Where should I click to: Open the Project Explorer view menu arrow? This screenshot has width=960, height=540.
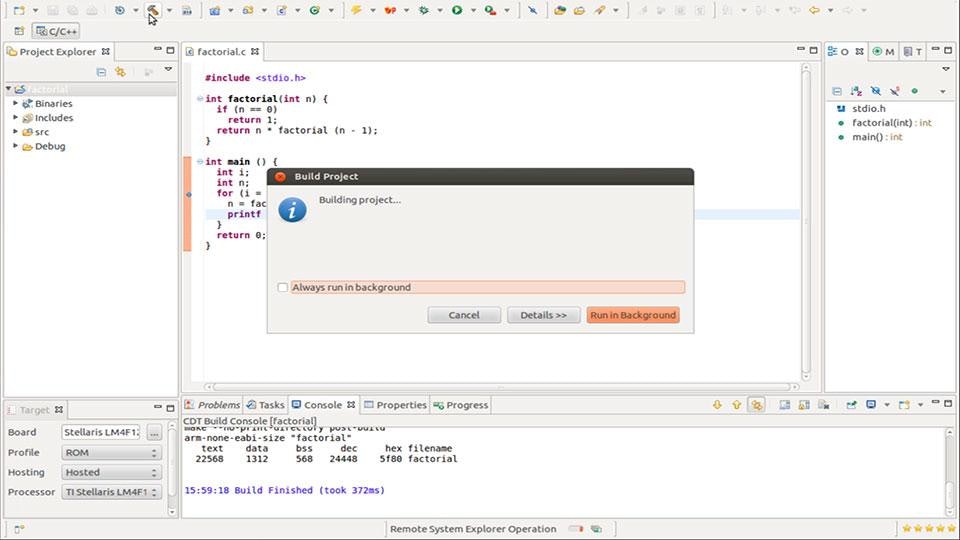tap(168, 70)
